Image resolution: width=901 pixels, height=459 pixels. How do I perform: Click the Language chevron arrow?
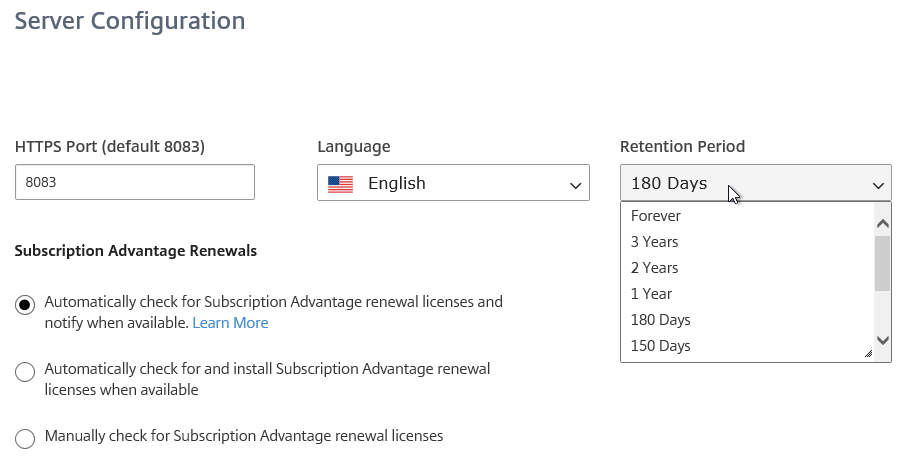(575, 185)
